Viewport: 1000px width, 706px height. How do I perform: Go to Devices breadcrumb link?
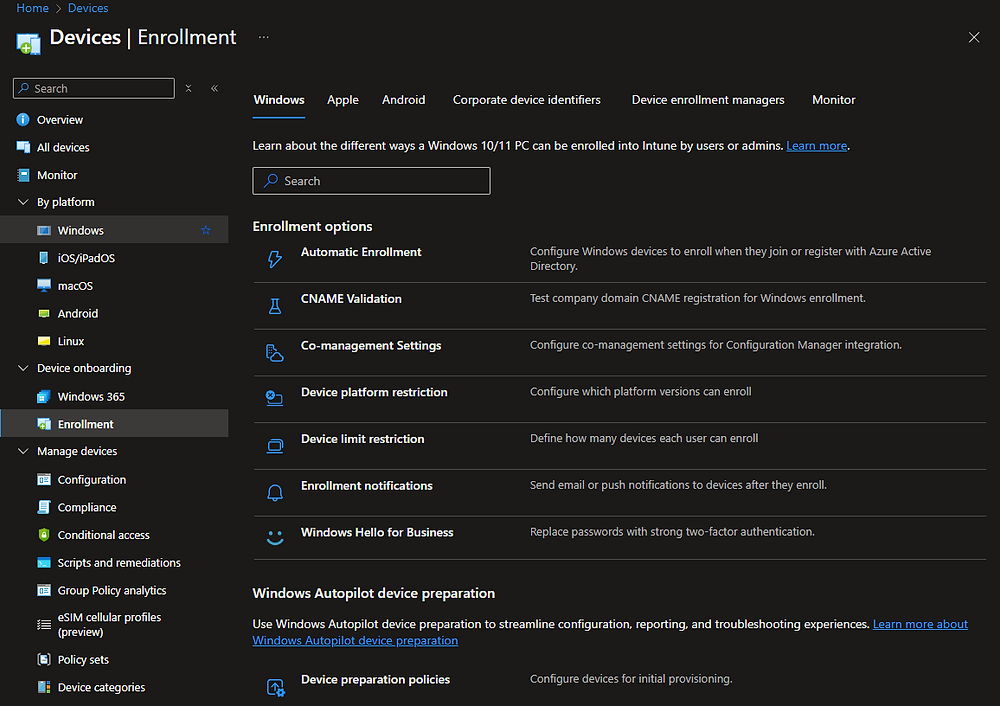[88, 8]
